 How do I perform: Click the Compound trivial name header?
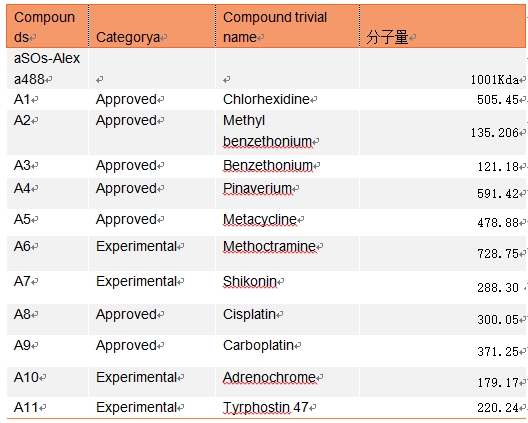point(288,26)
